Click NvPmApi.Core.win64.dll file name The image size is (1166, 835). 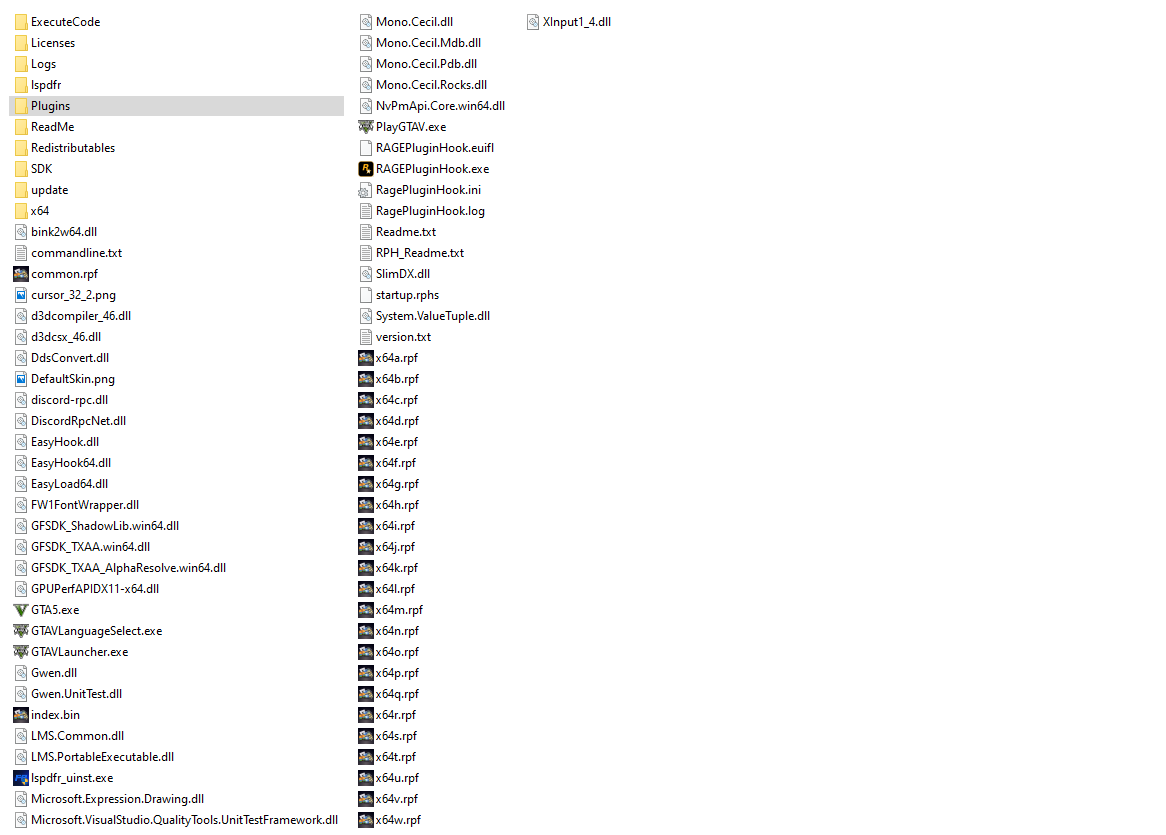coord(440,106)
